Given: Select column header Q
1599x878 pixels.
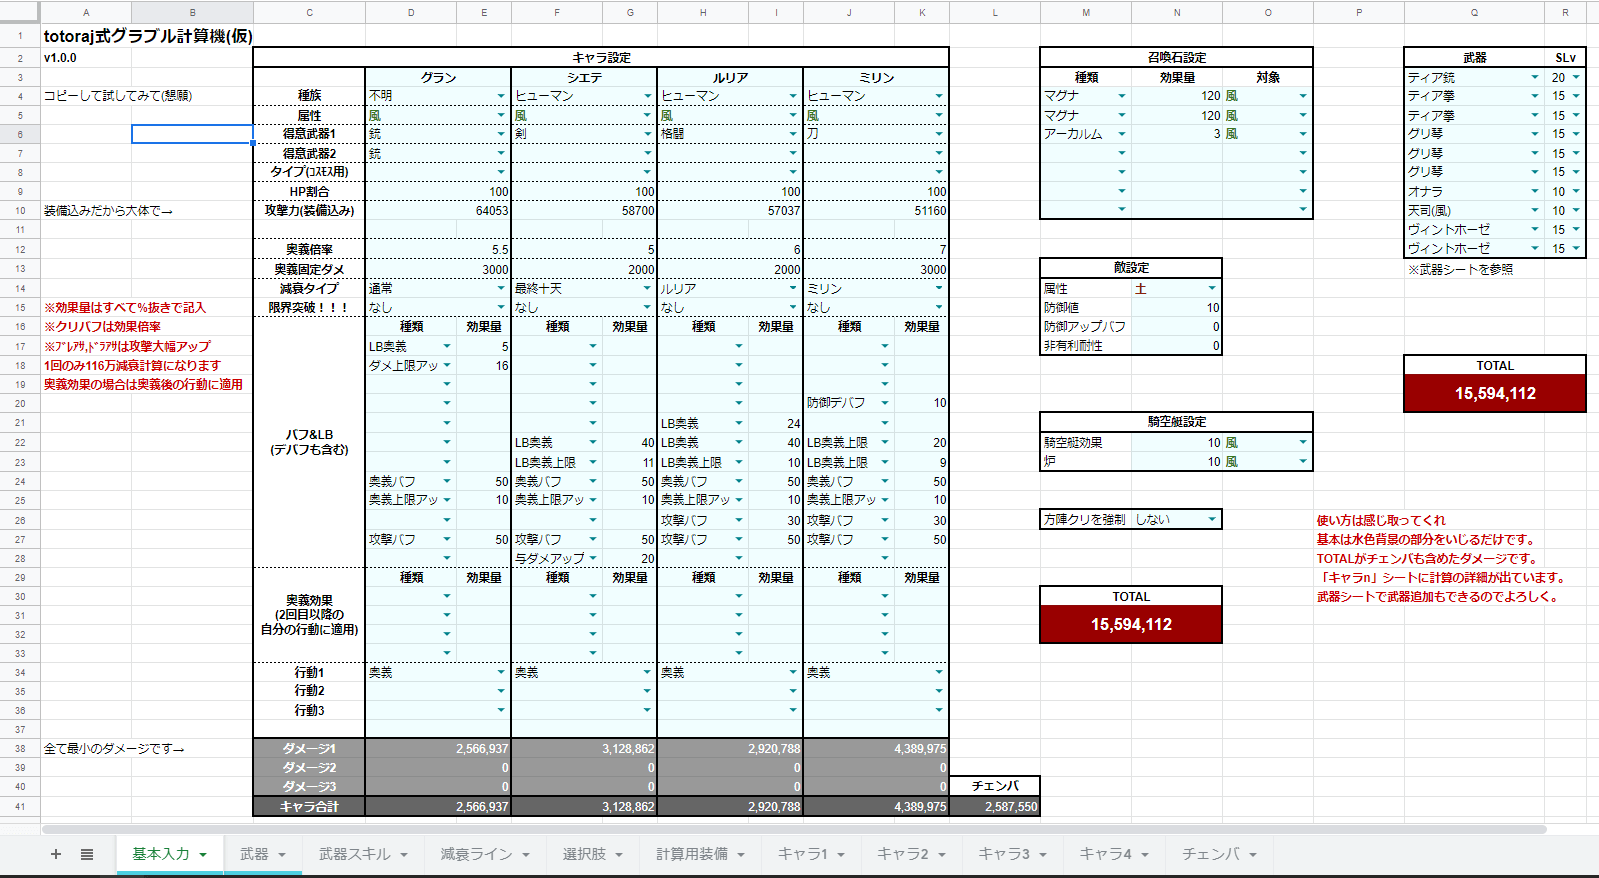Looking at the screenshot, I should pos(1474,12).
